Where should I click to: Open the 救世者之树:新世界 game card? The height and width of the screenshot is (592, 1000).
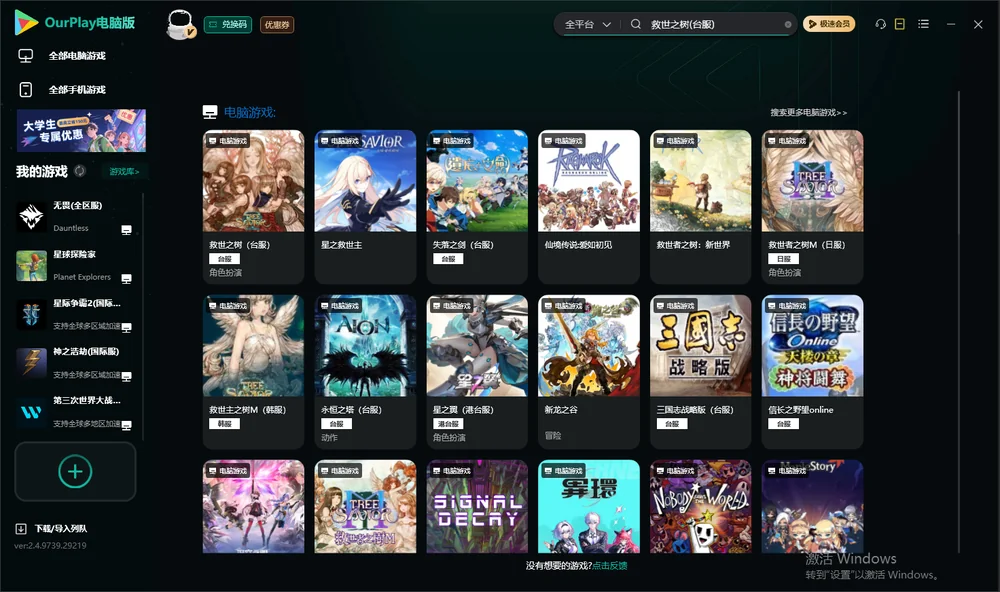(x=700, y=207)
